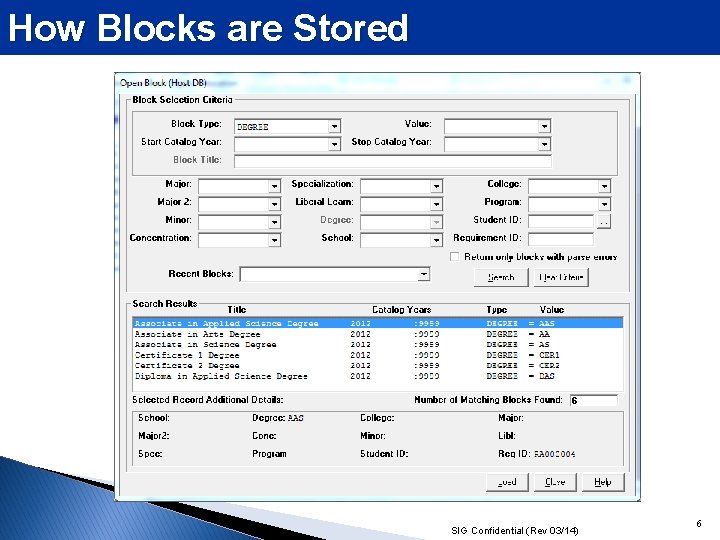Click the Block Title input field
Screen dimensions: 720x540
click(393, 161)
